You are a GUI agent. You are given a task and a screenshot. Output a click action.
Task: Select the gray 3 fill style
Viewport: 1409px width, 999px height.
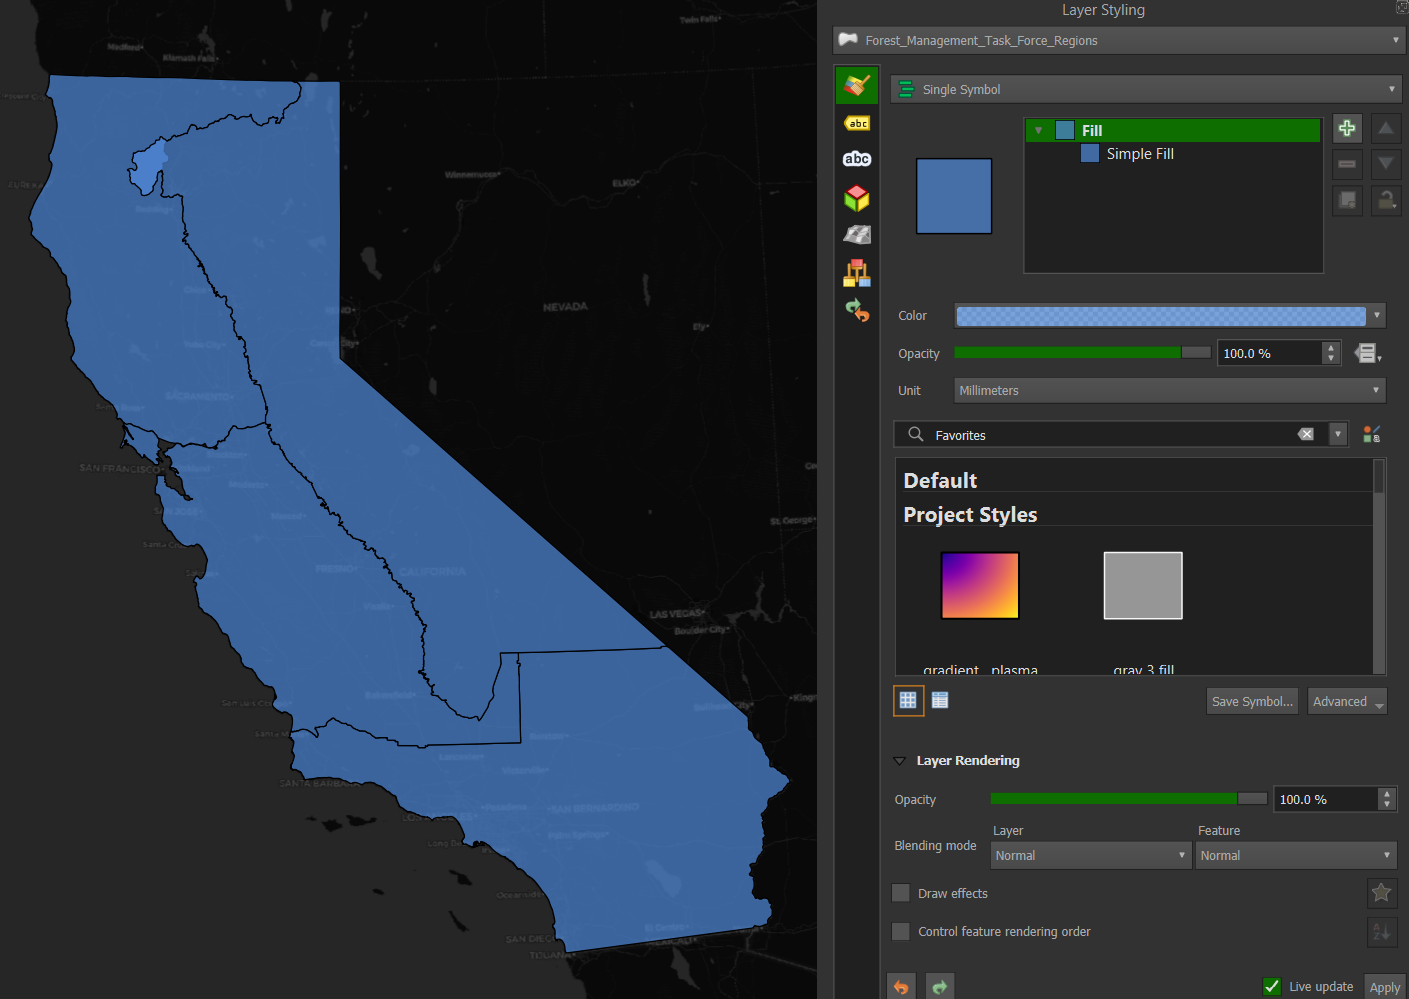[1142, 585]
